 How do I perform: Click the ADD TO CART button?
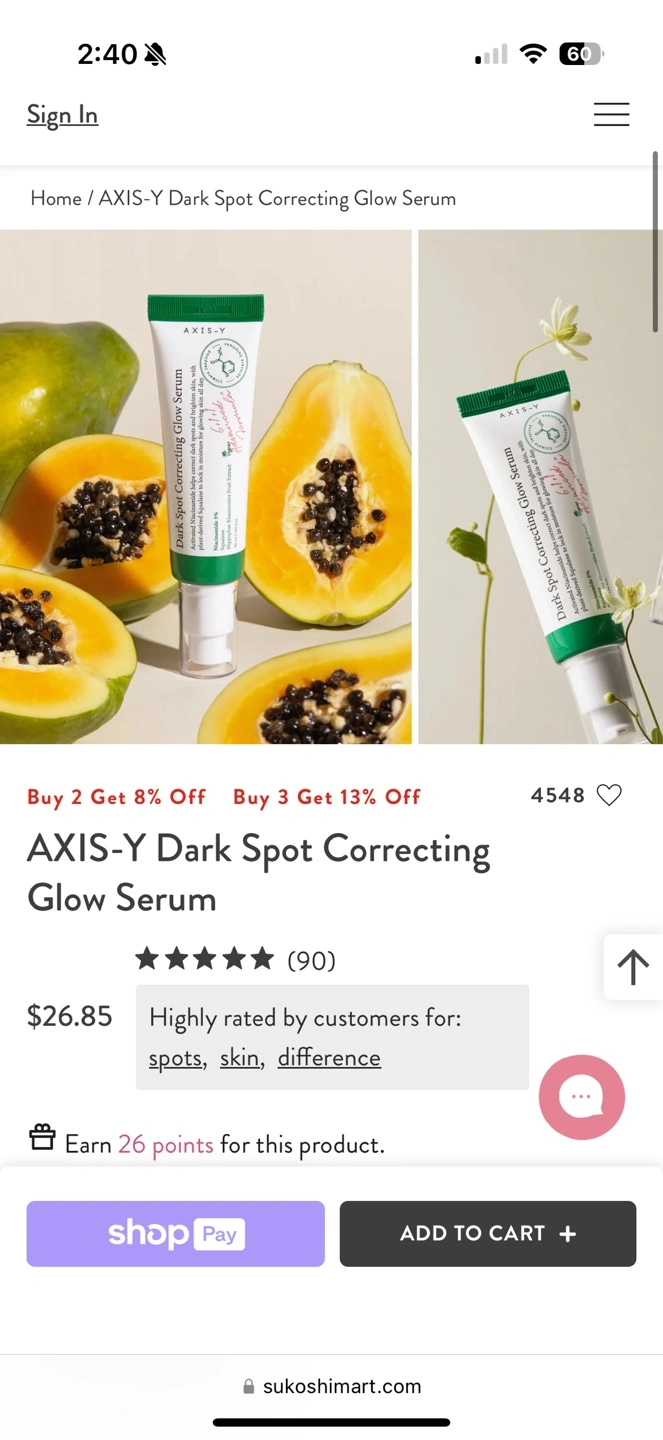tap(488, 1234)
